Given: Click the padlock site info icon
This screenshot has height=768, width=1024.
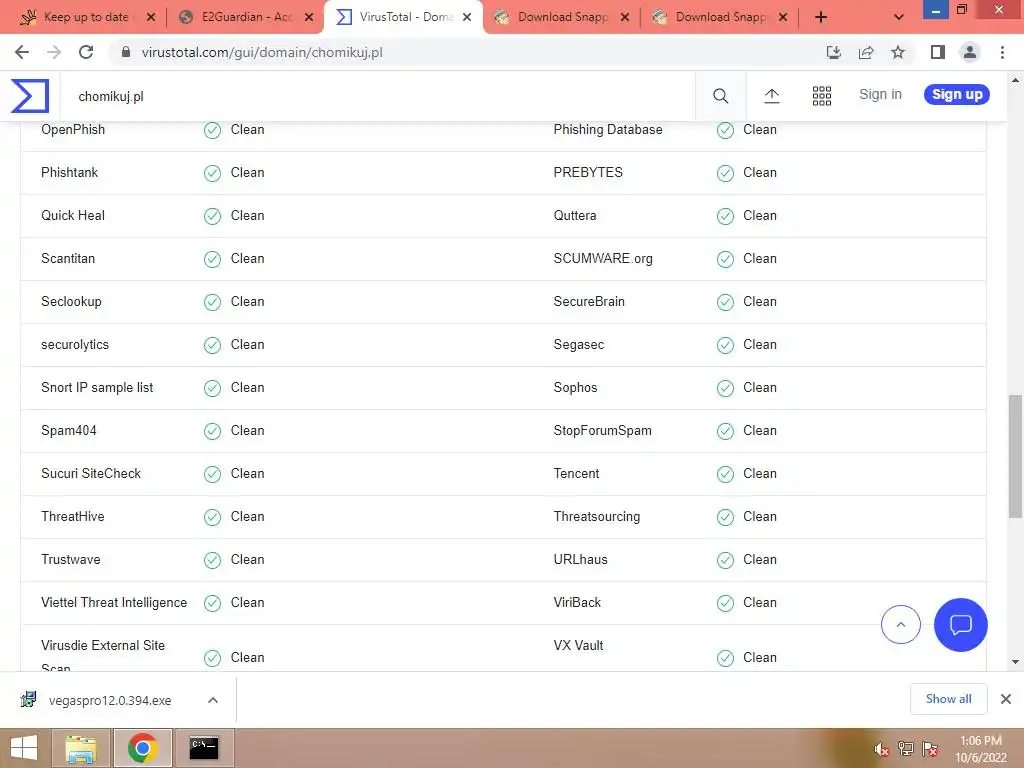Looking at the screenshot, I should tap(126, 52).
